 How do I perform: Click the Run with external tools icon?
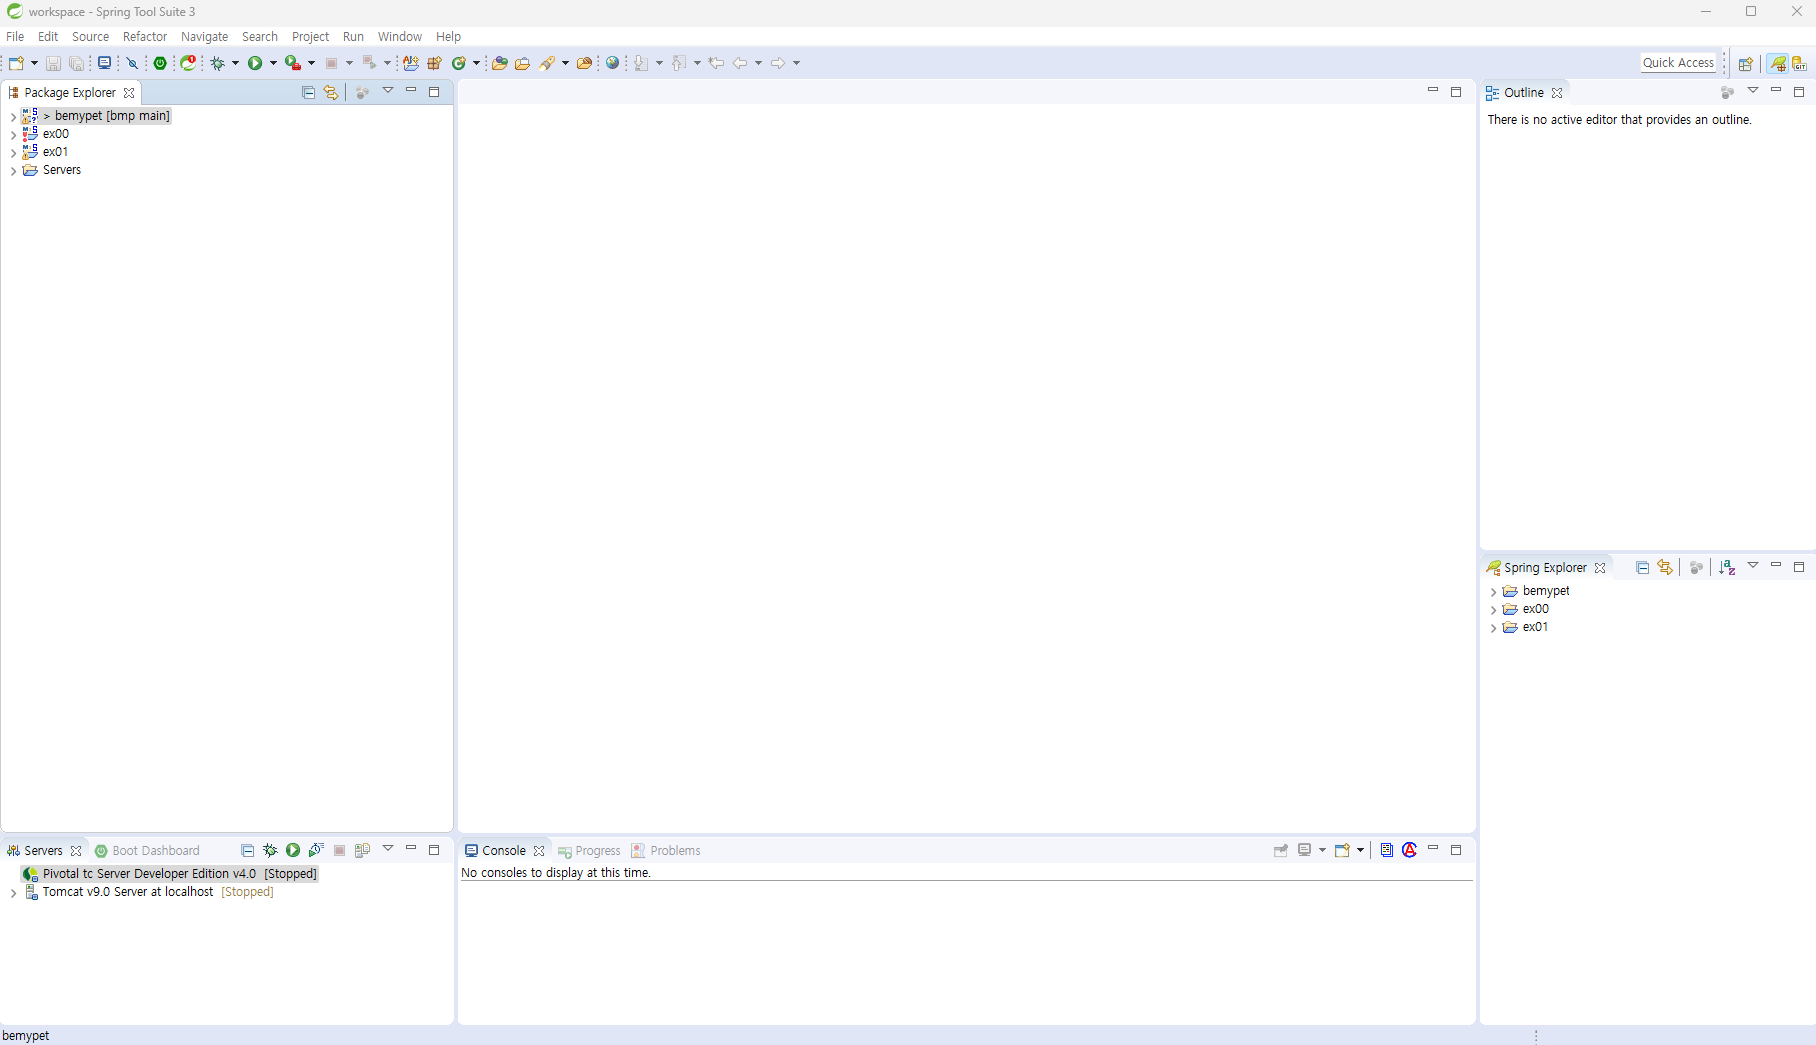pyautogui.click(x=293, y=63)
